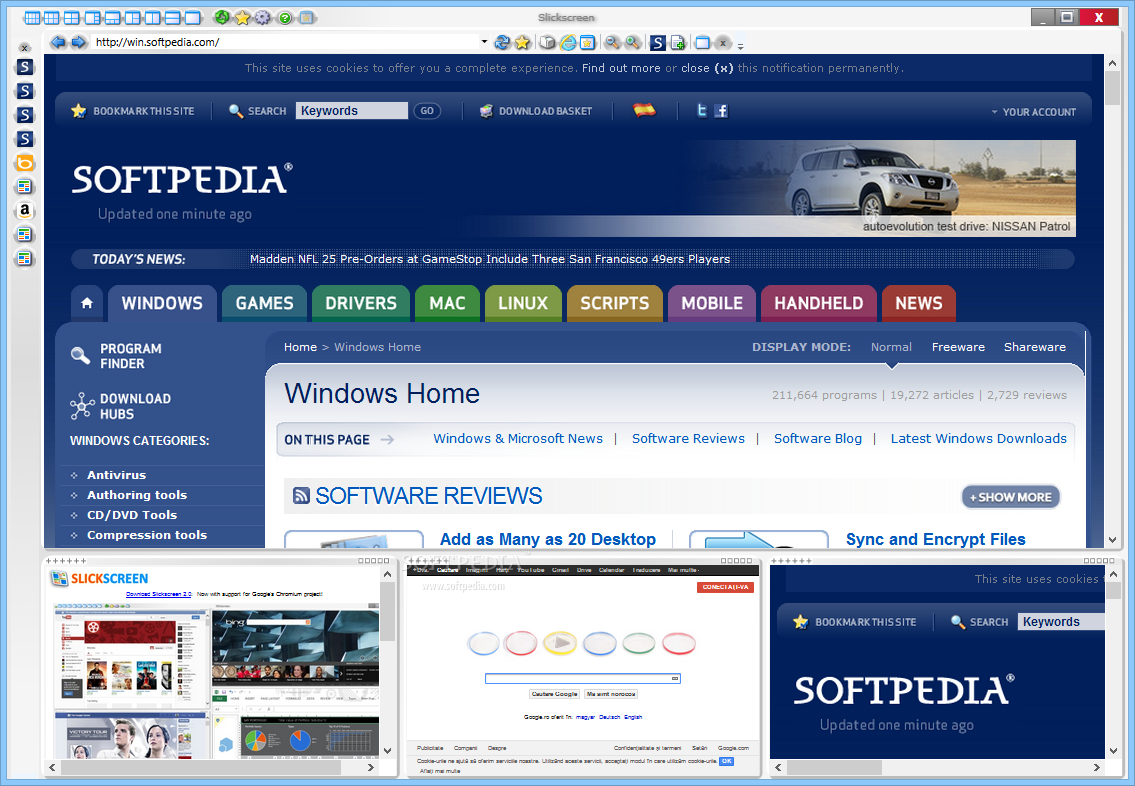This screenshot has width=1135, height=786.
Task: Click the 3D box icon in address toolbar
Action: point(547,43)
